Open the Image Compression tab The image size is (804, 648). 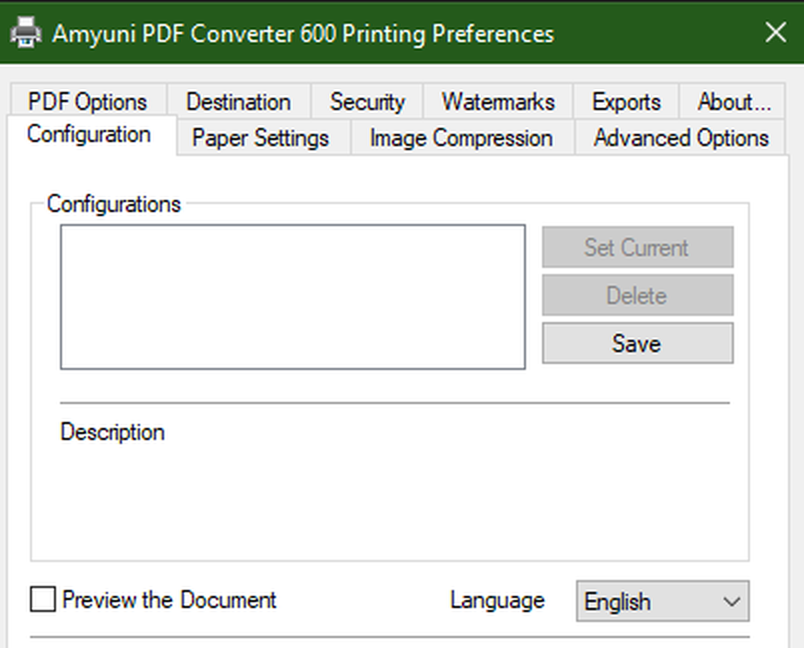[461, 138]
